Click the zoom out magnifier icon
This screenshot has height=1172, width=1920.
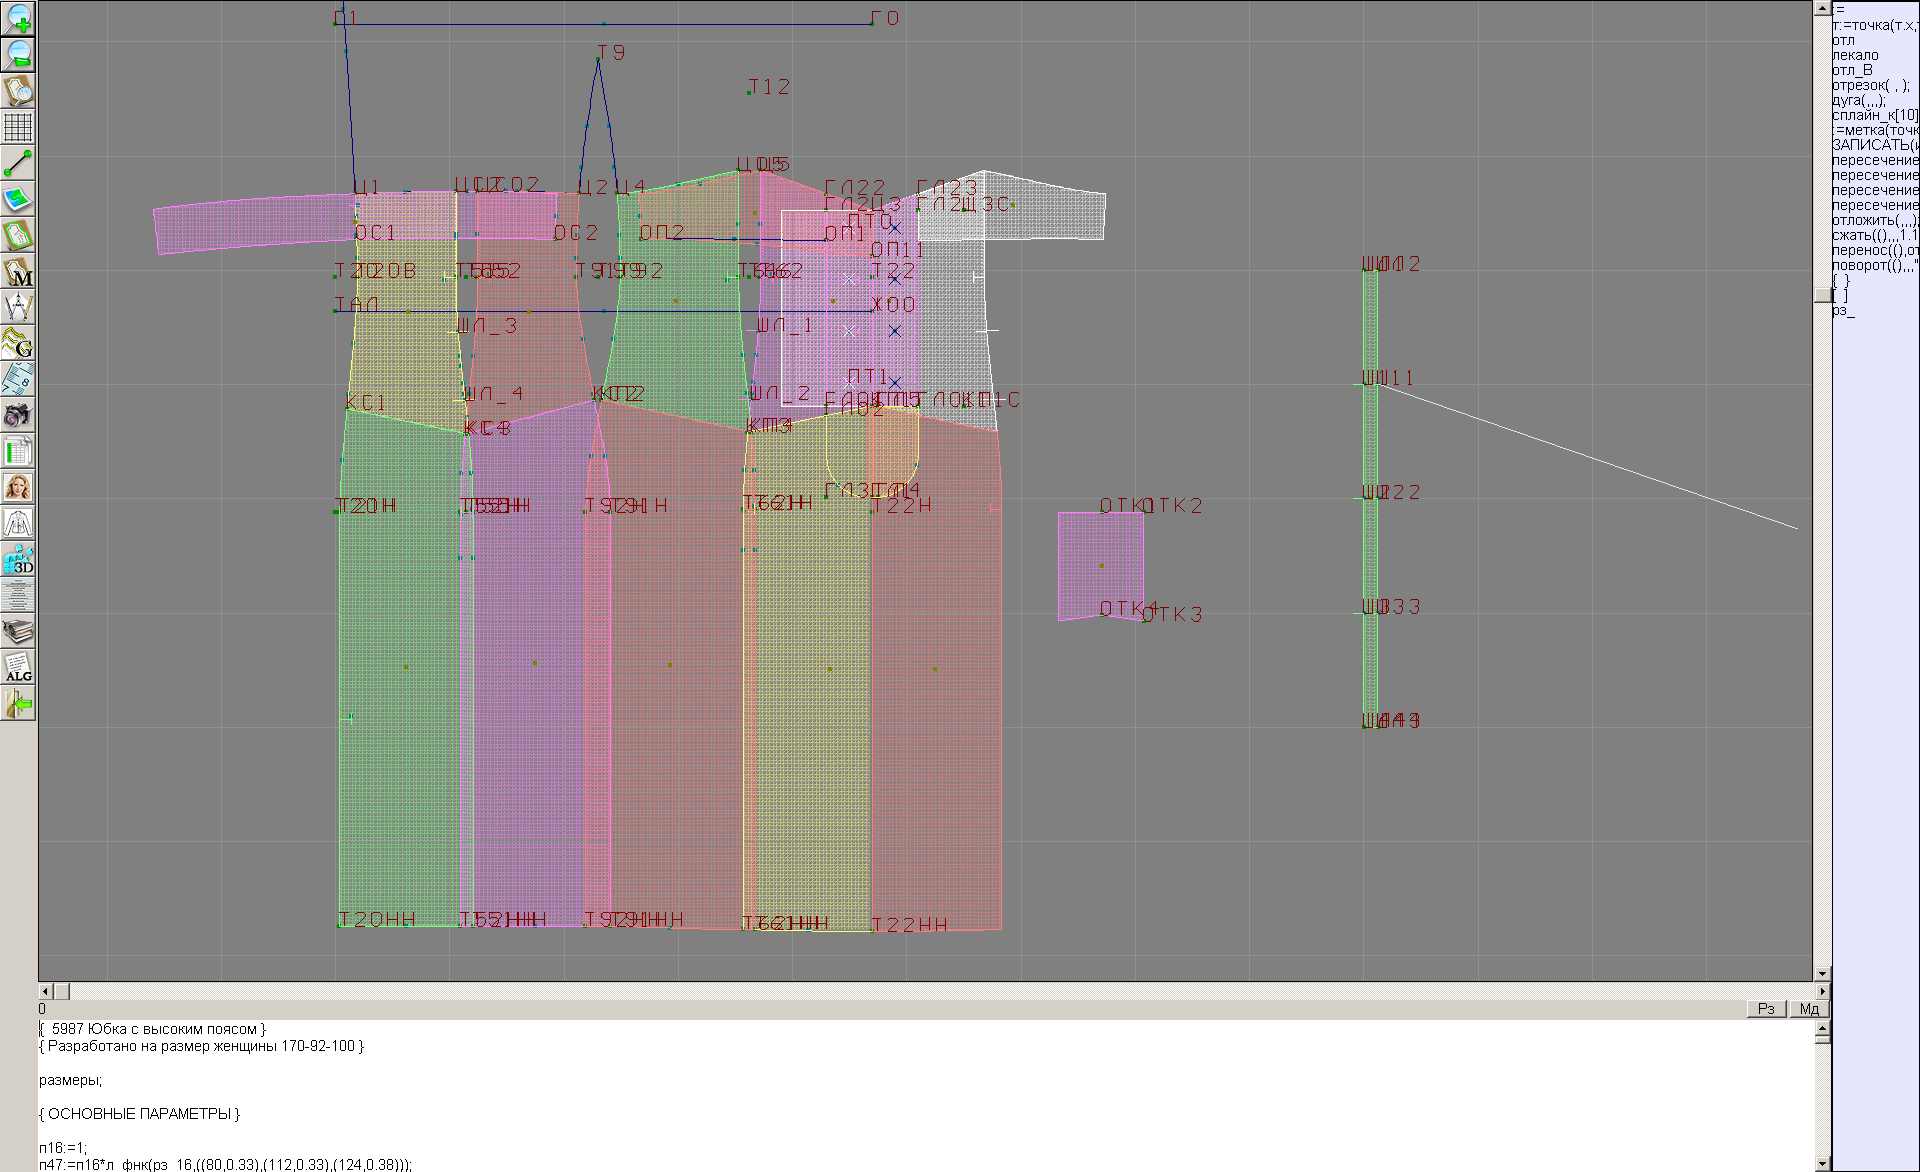tap(18, 54)
